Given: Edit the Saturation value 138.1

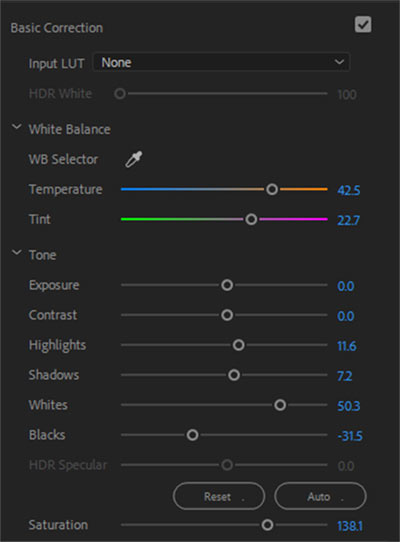Looking at the screenshot, I should (350, 526).
